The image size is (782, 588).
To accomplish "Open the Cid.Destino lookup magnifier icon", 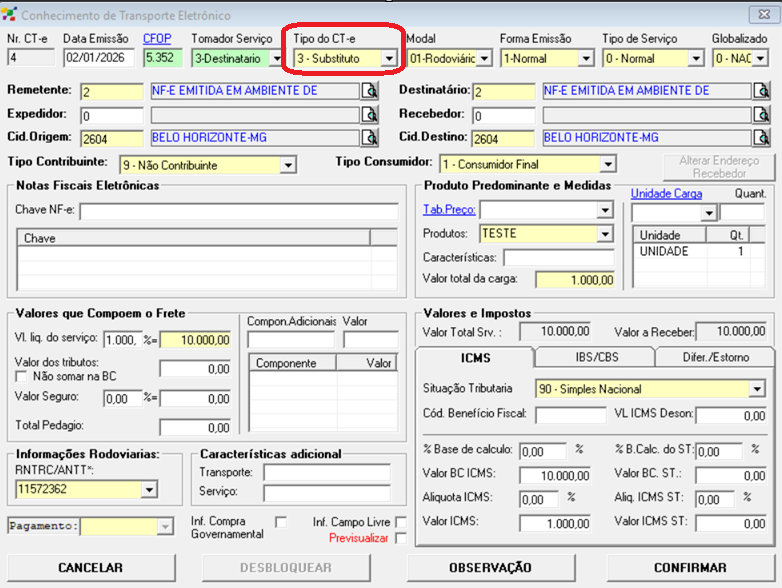I will pos(762,138).
